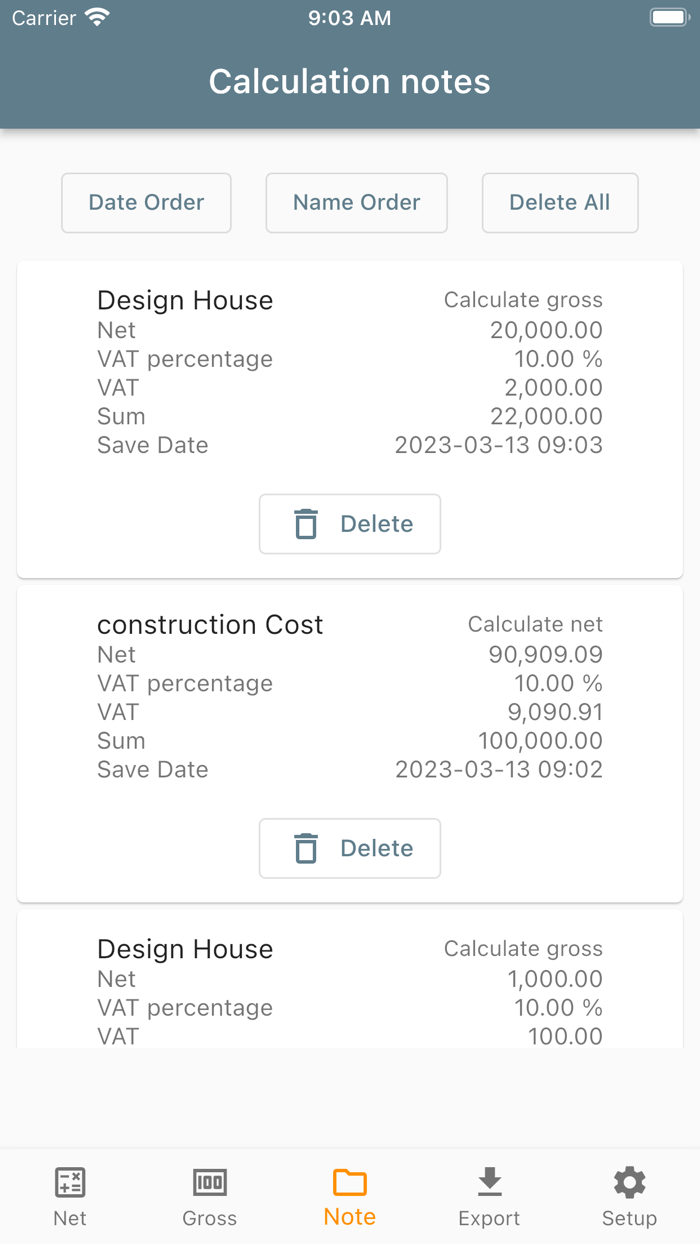Delete the construction Cost calculation note
This screenshot has width=700, height=1244.
pos(350,848)
